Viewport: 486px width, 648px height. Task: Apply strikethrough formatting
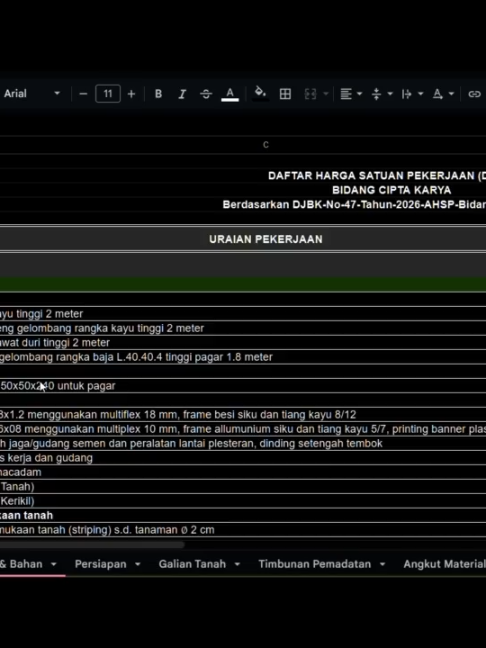pyautogui.click(x=206, y=94)
